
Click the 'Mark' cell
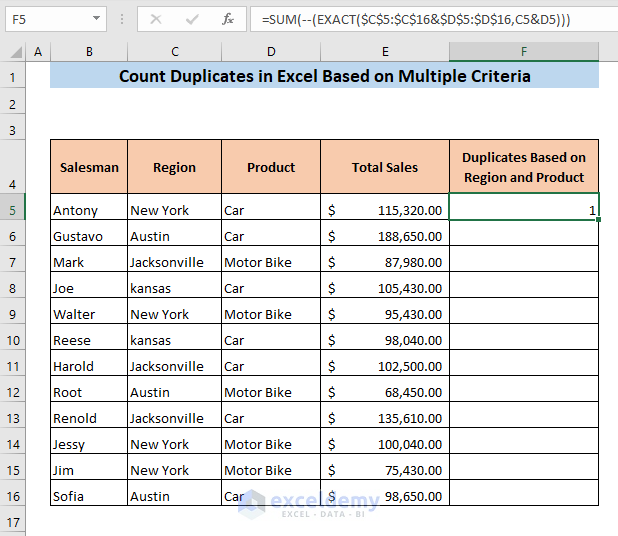(x=89, y=259)
